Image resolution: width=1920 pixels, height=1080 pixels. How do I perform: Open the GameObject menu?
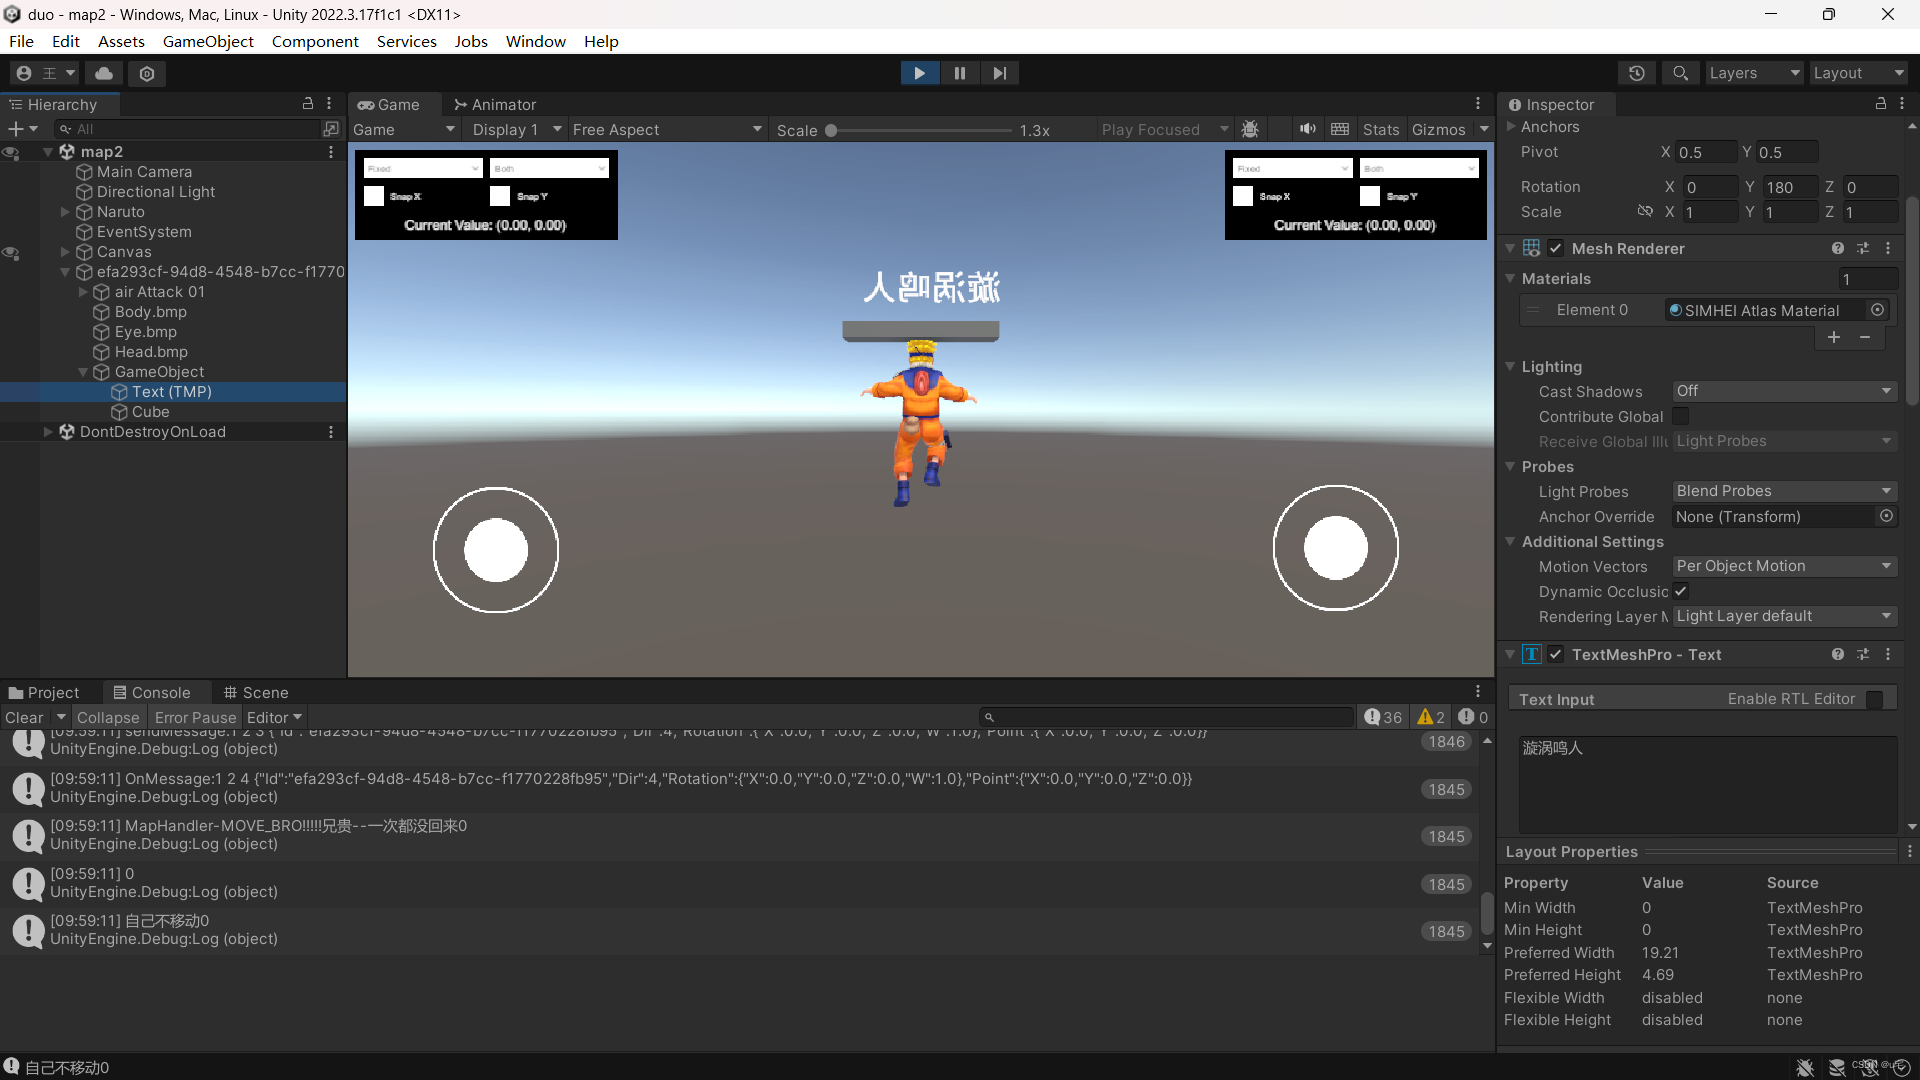(208, 41)
